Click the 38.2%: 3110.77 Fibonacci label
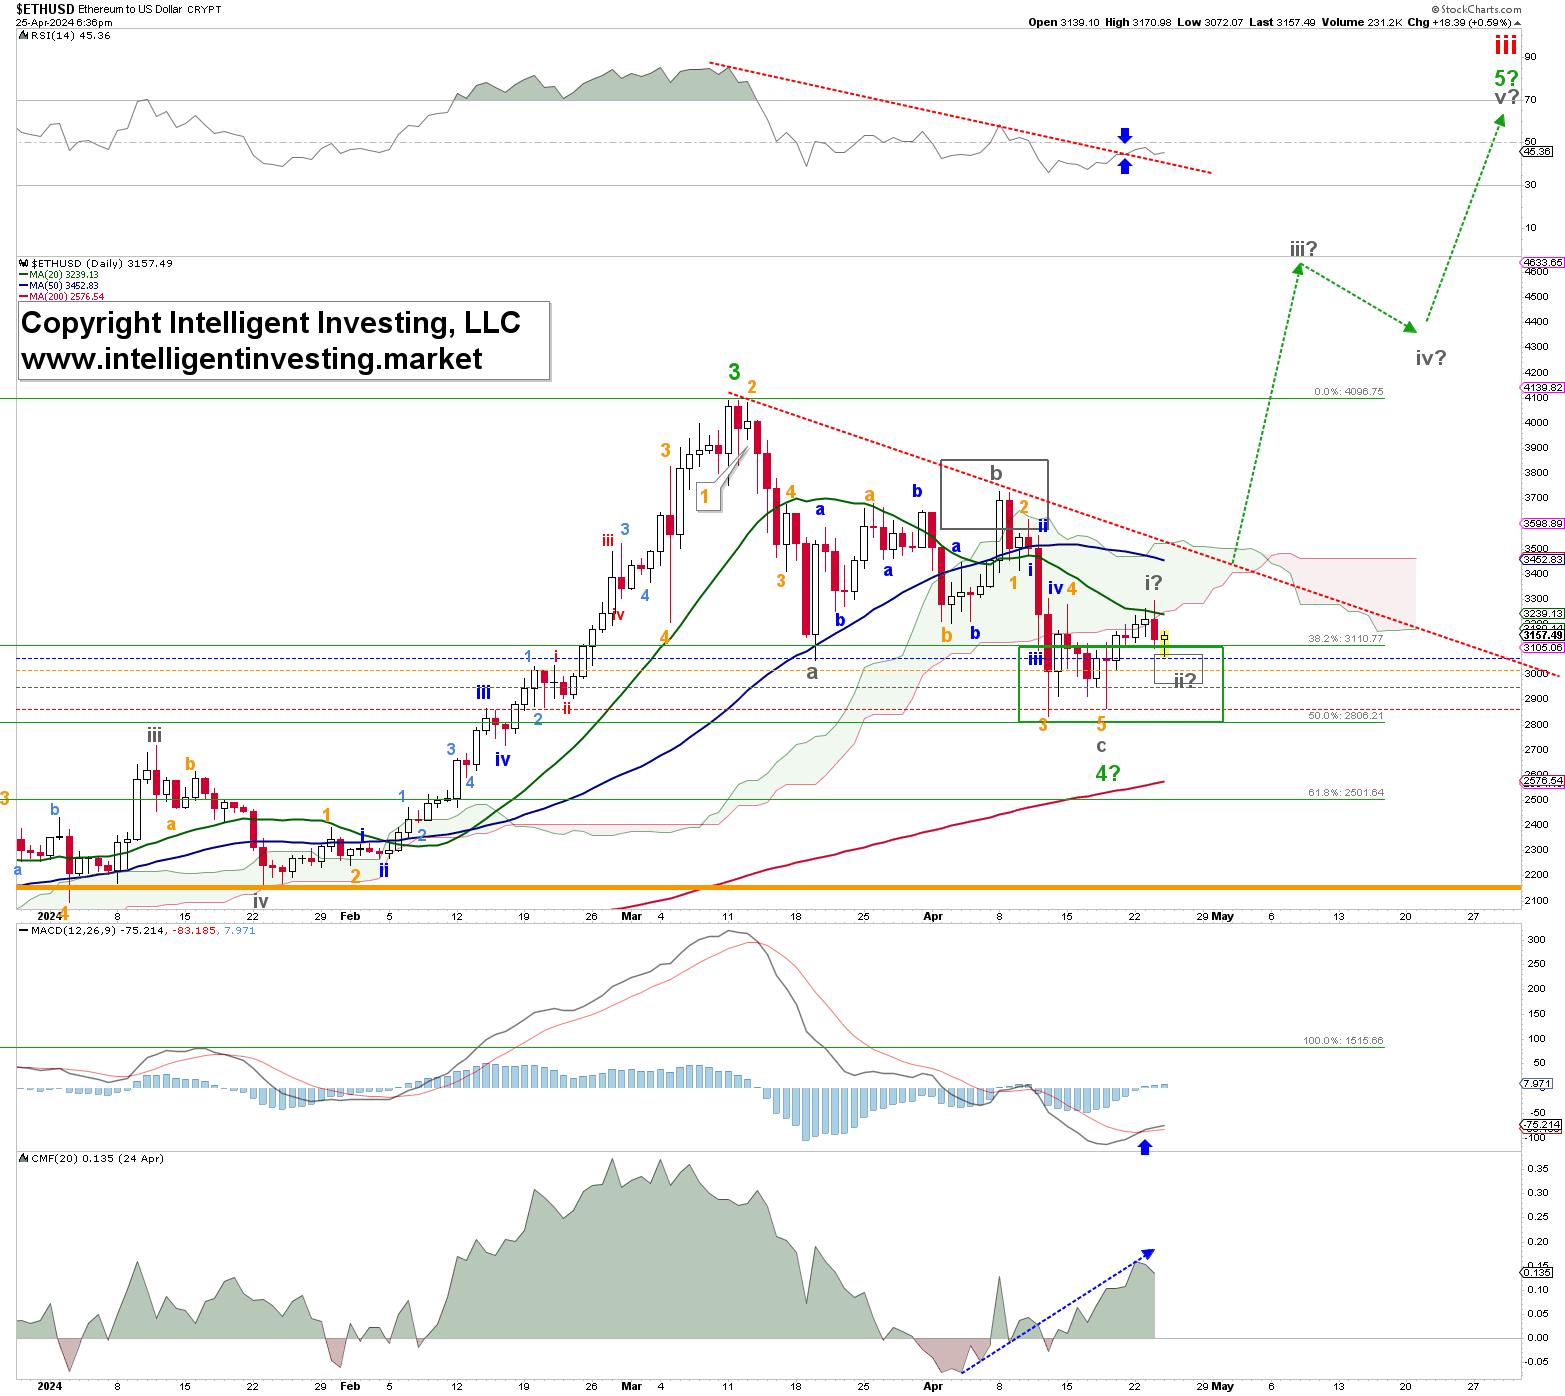 [1346, 638]
